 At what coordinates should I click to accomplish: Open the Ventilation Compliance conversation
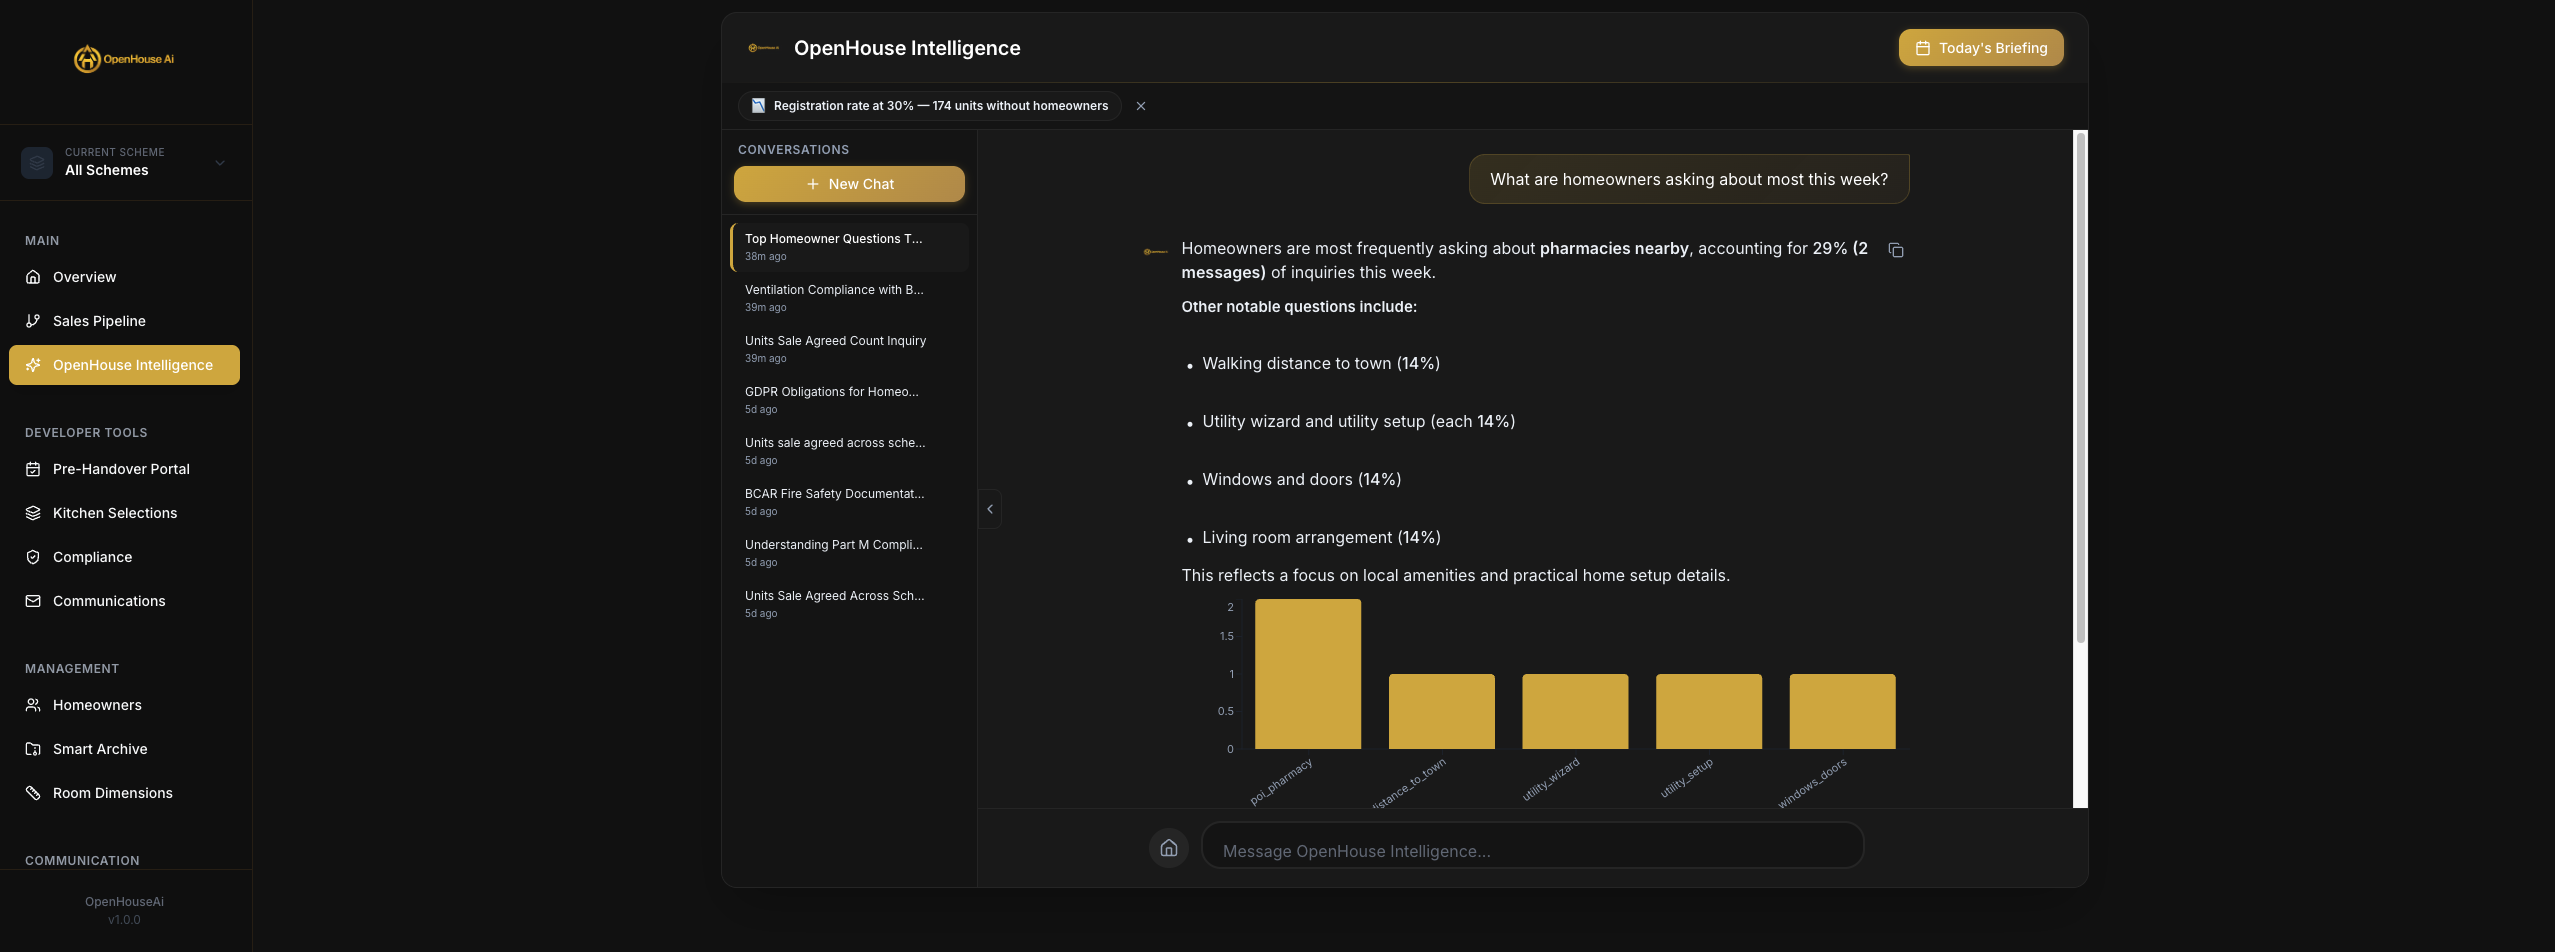(x=848, y=297)
